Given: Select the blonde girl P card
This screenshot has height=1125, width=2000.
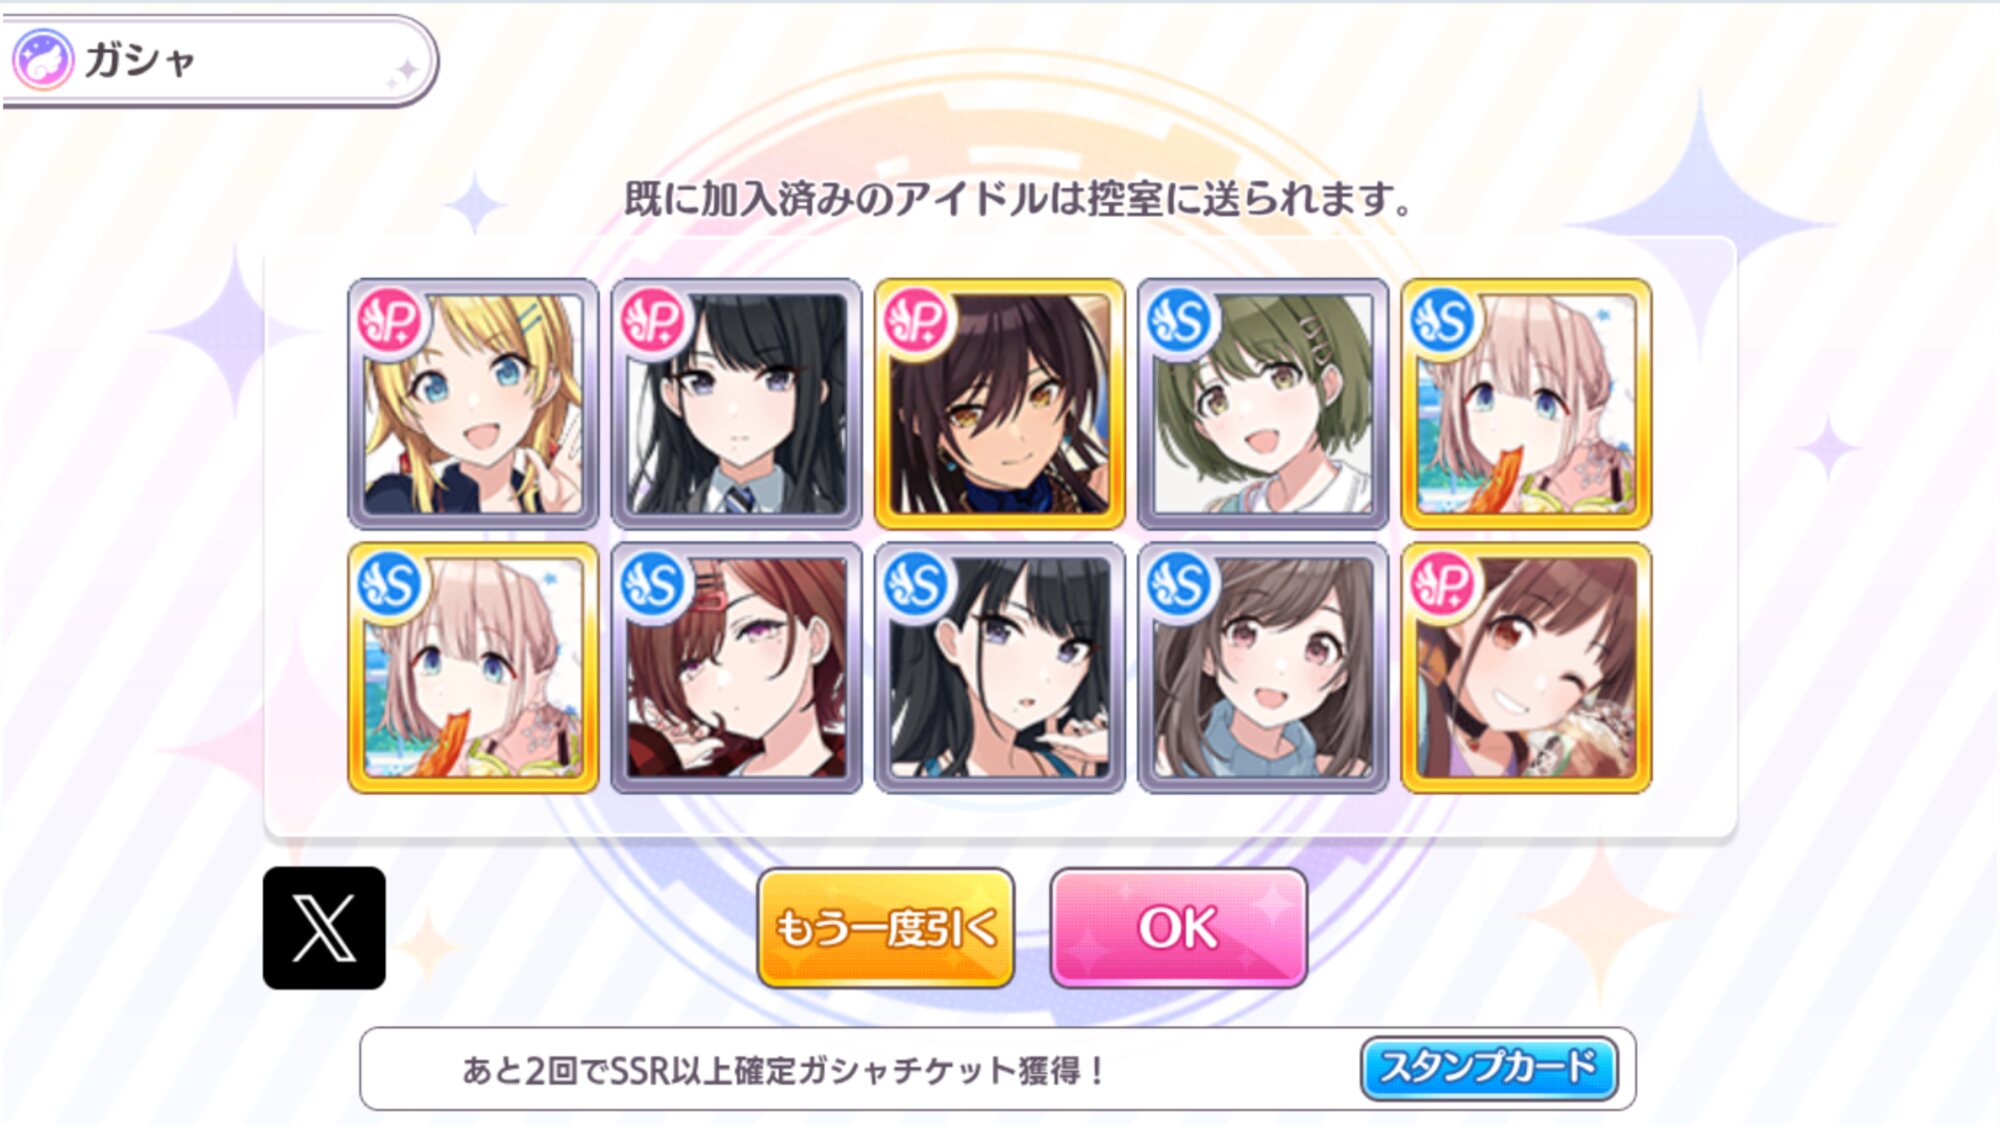Looking at the screenshot, I should (473, 404).
